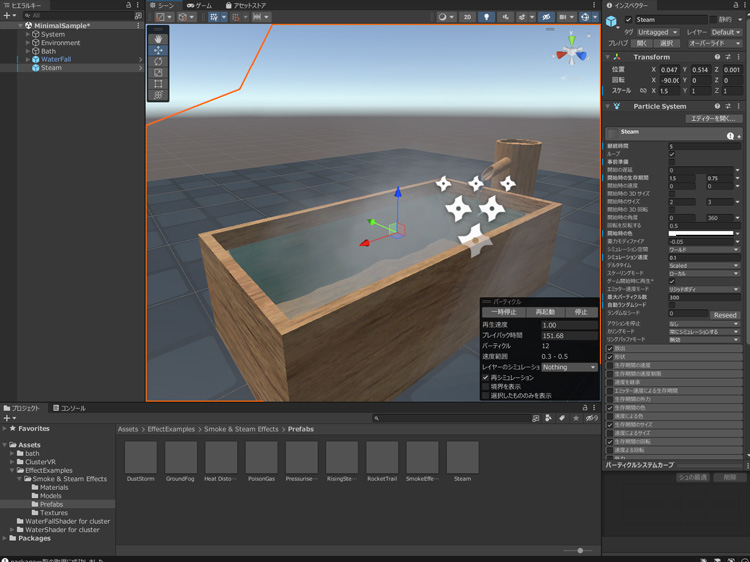
Task: Open the Nothing layer simulation dropdown
Action: click(568, 367)
